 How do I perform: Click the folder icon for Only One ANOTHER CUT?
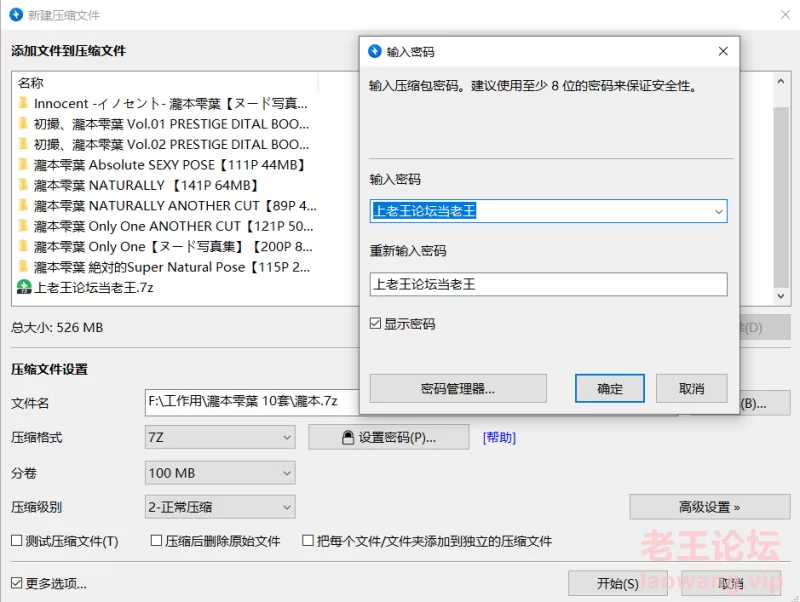23,225
